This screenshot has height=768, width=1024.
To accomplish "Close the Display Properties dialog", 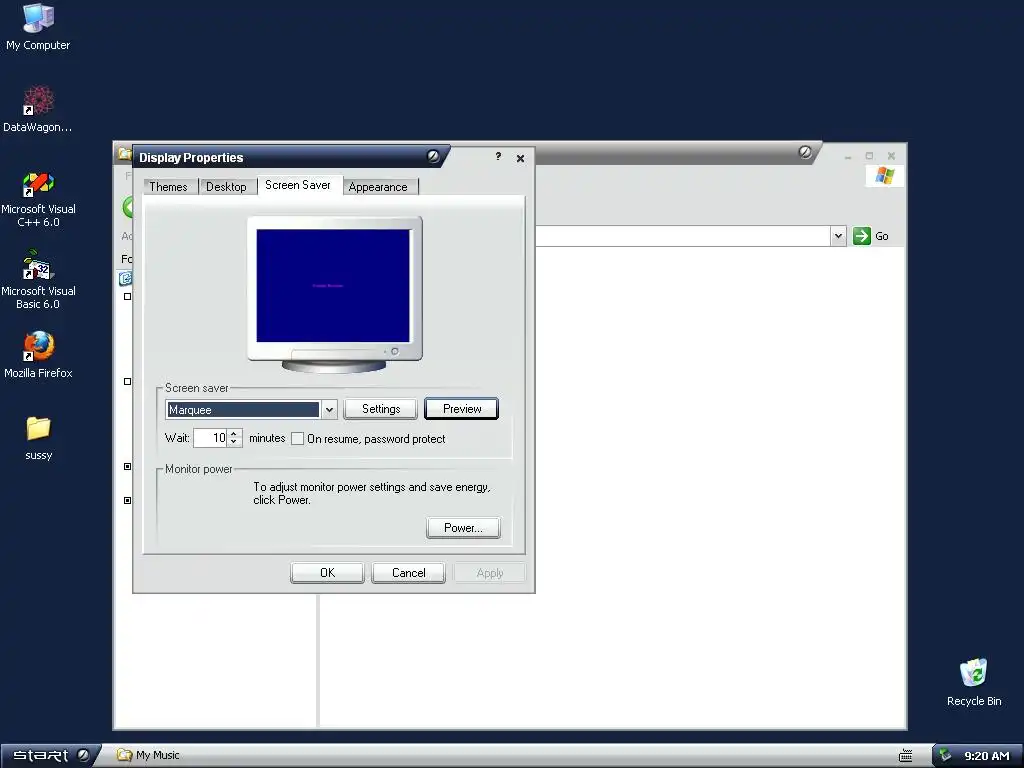I will (x=520, y=158).
